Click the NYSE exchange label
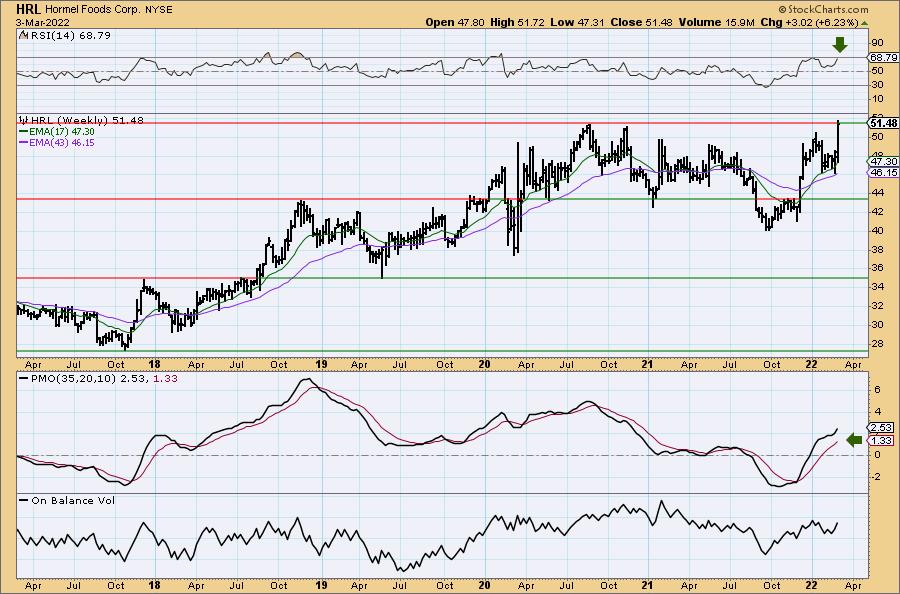 158,10
